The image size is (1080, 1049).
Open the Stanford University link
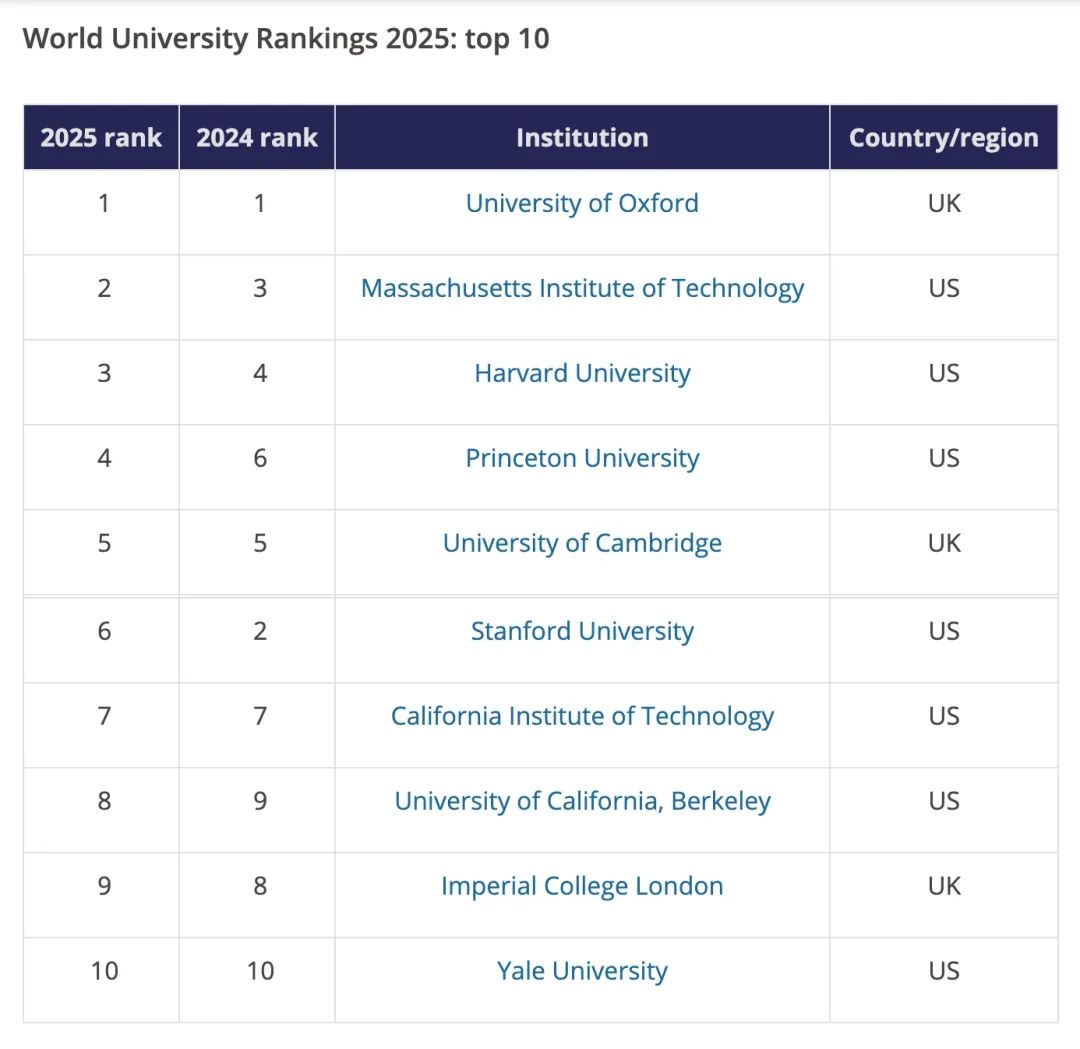coord(582,631)
